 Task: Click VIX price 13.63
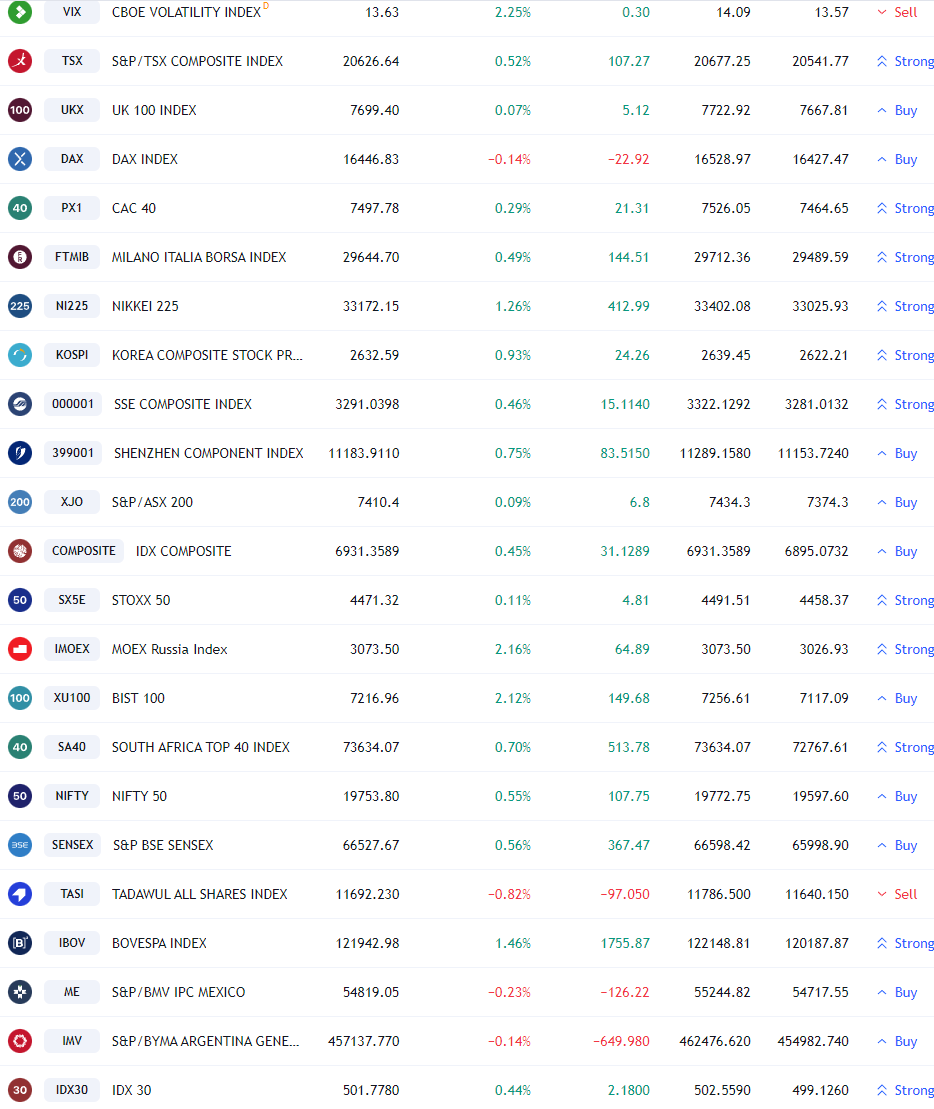(382, 13)
